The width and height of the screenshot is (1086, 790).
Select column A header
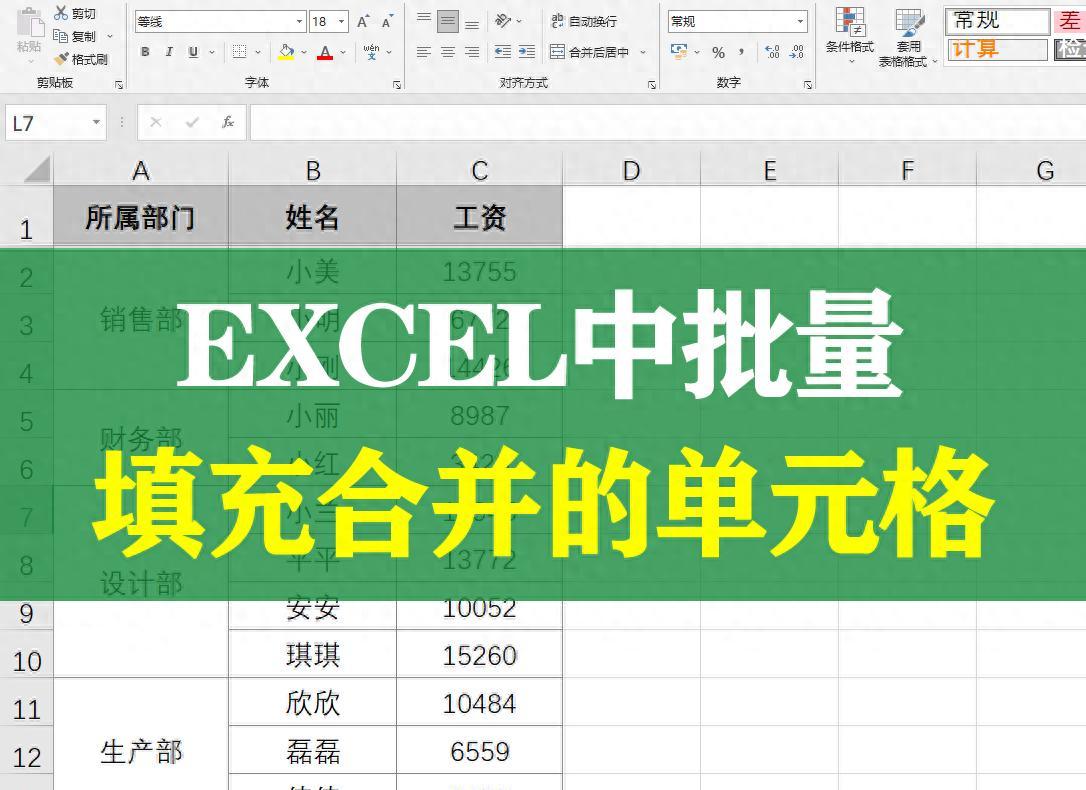pyautogui.click(x=141, y=170)
